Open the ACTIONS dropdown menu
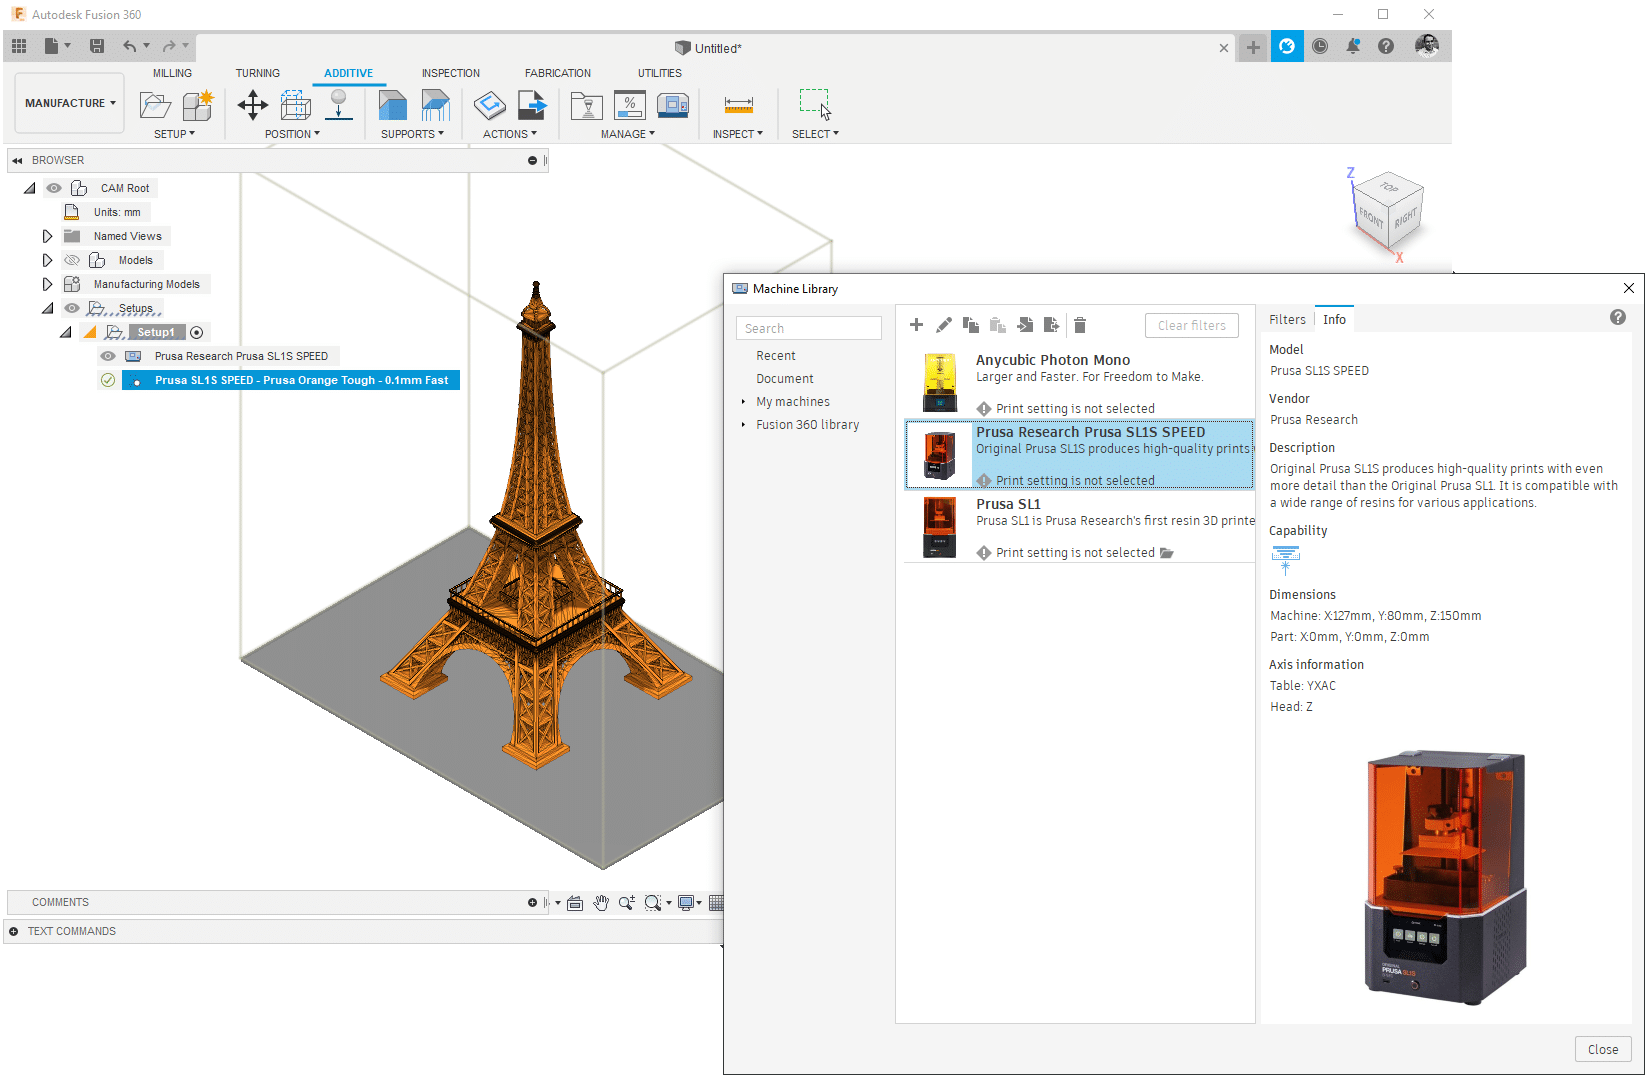The image size is (1649, 1078). click(x=510, y=134)
